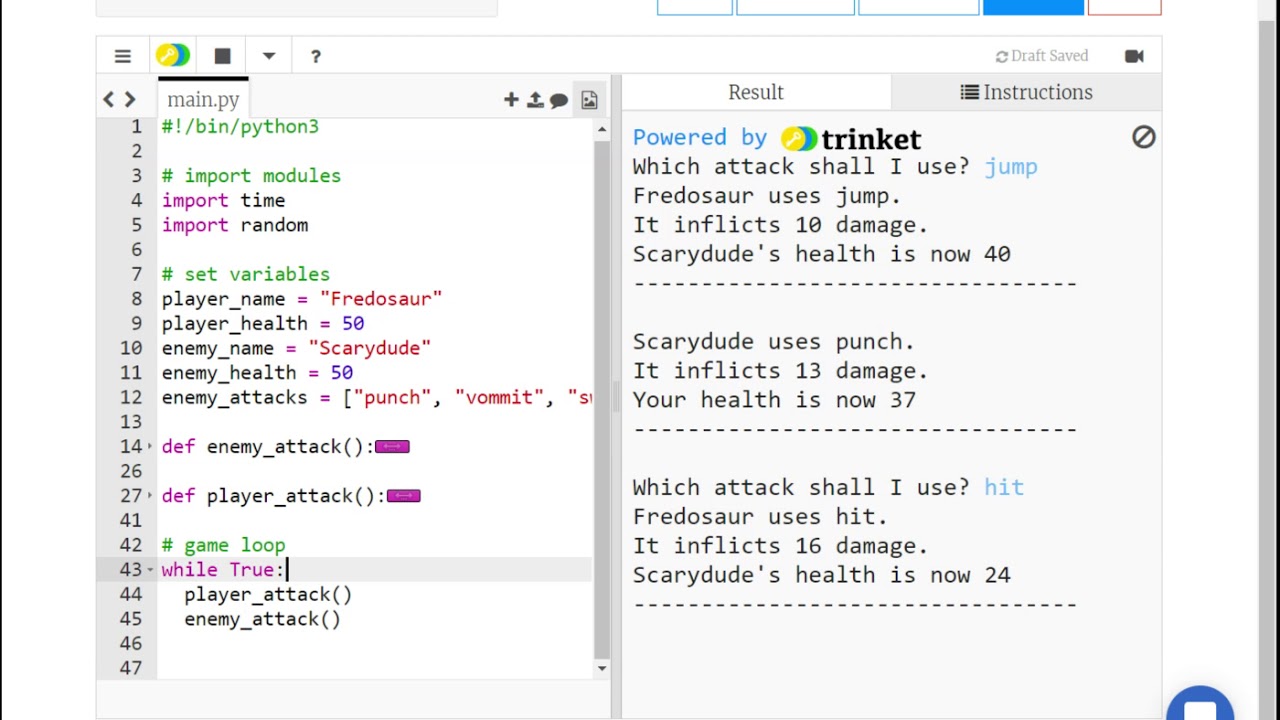Image resolution: width=1280 pixels, height=720 pixels.
Task: Click the trinket logo in output
Action: pyautogui.click(x=851, y=138)
